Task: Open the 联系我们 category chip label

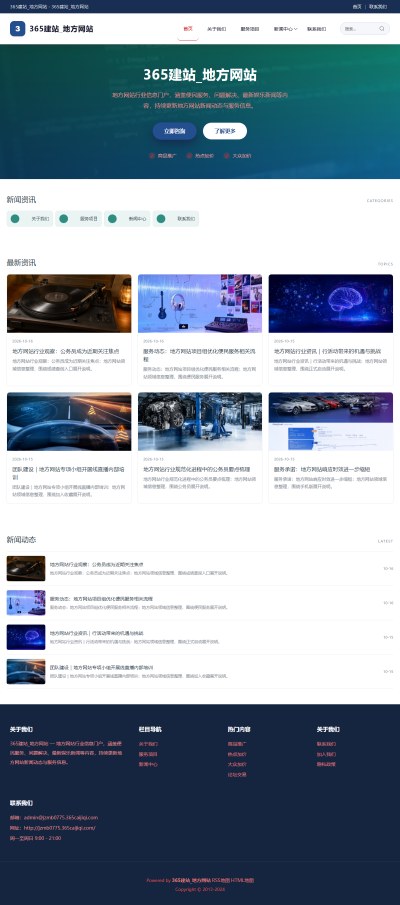Action: point(186,219)
